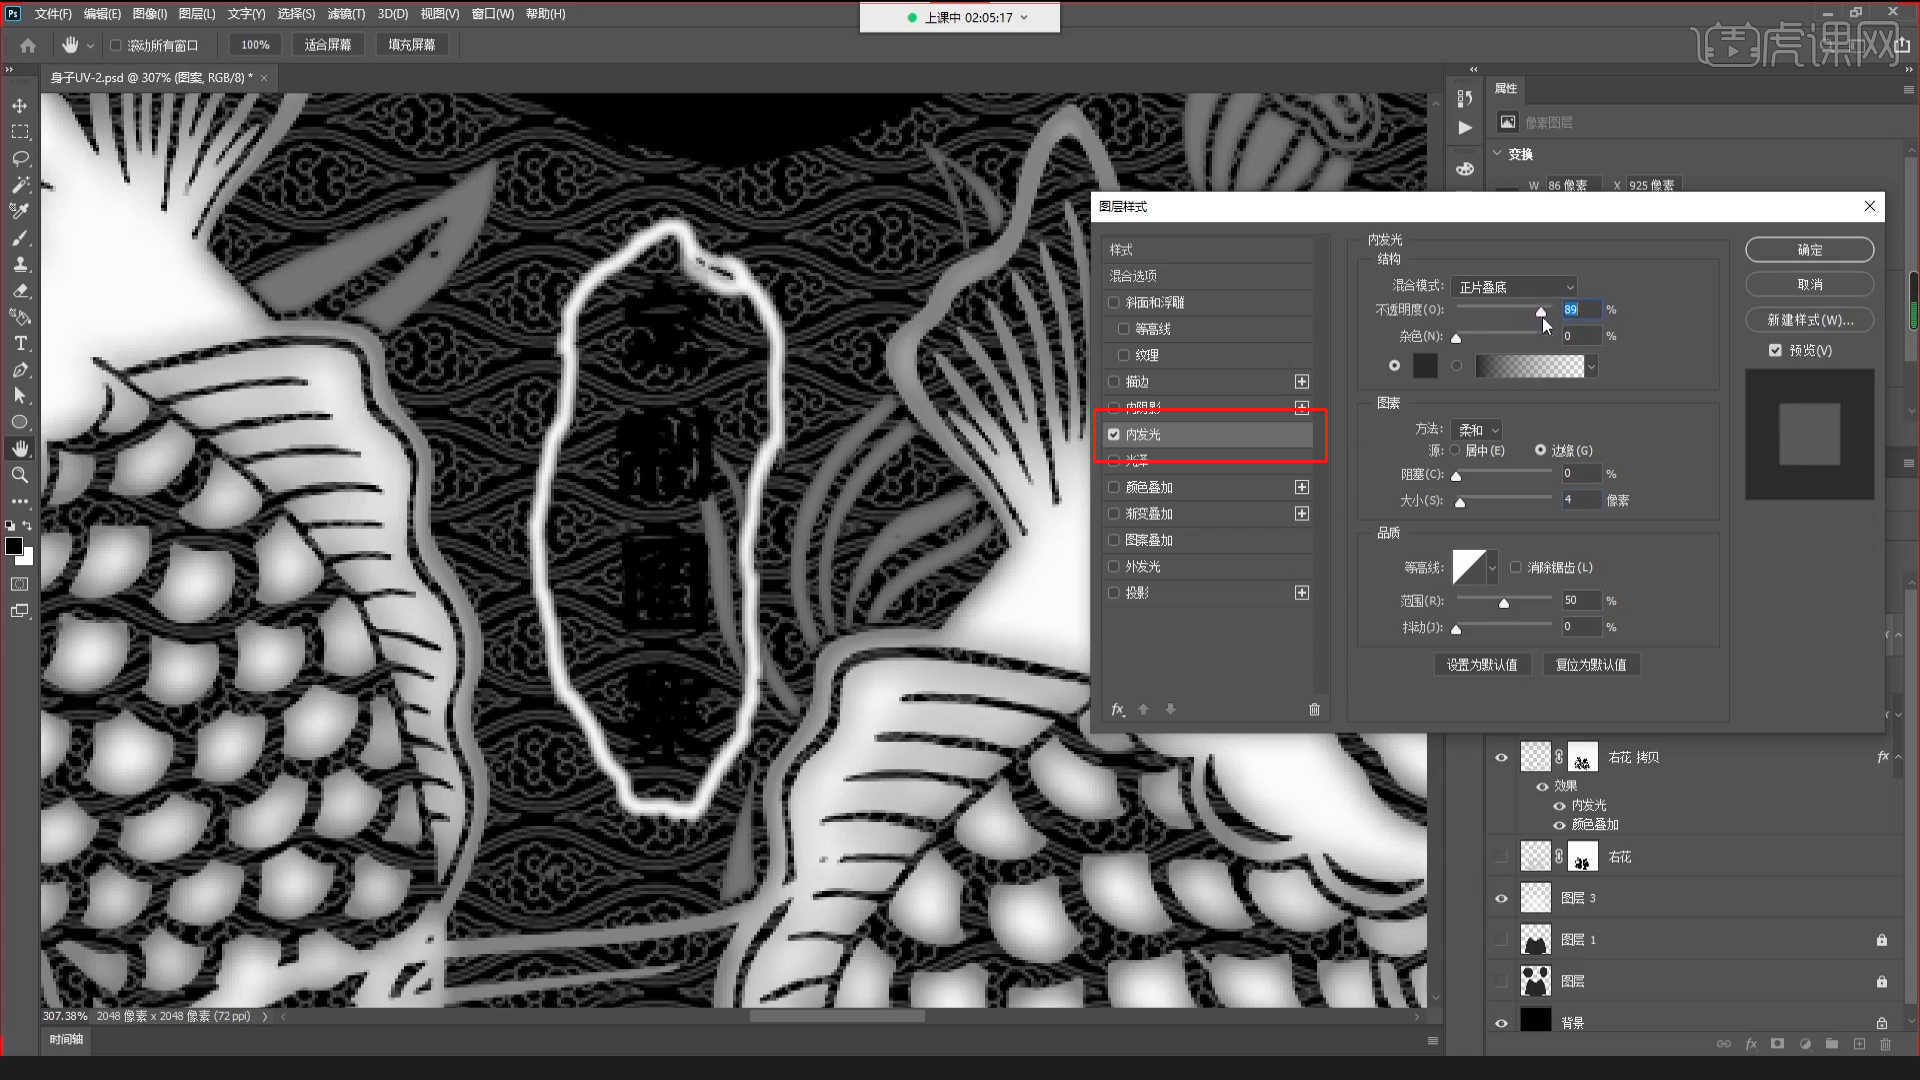Select the Path Selection tool
The height and width of the screenshot is (1080, 1920).
pos(20,396)
